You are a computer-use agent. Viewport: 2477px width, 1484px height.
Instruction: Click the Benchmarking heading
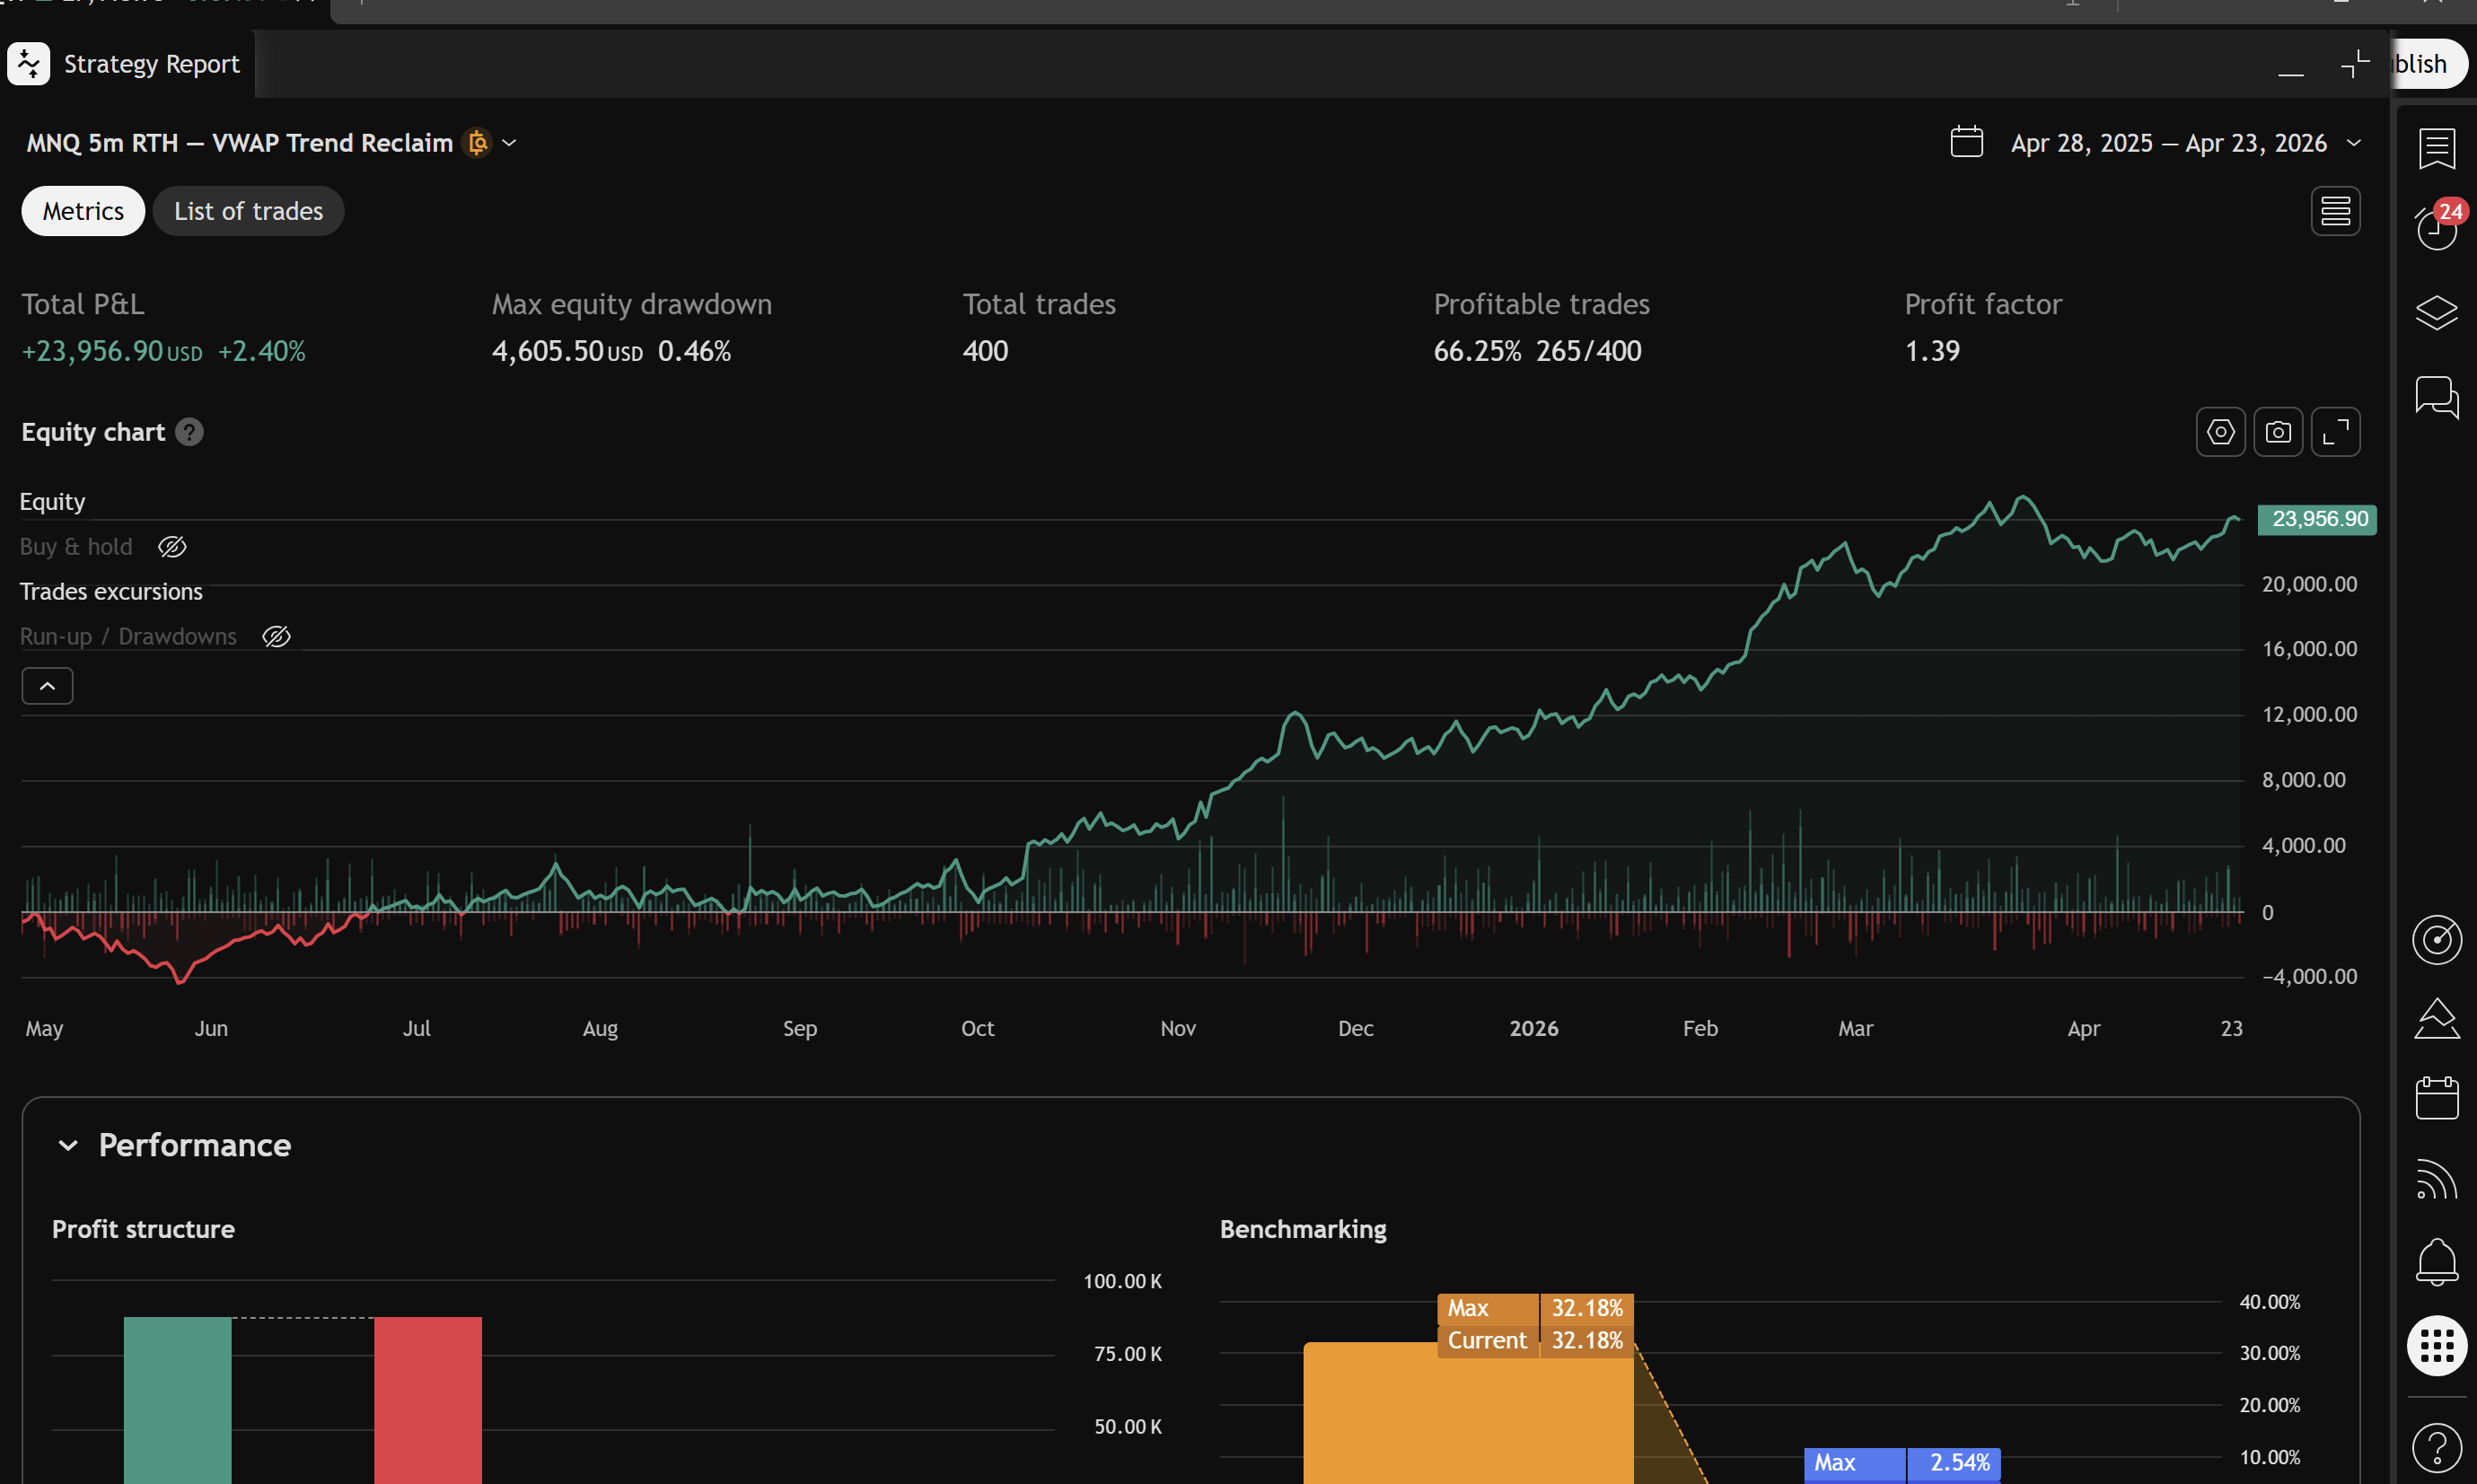[1303, 1230]
